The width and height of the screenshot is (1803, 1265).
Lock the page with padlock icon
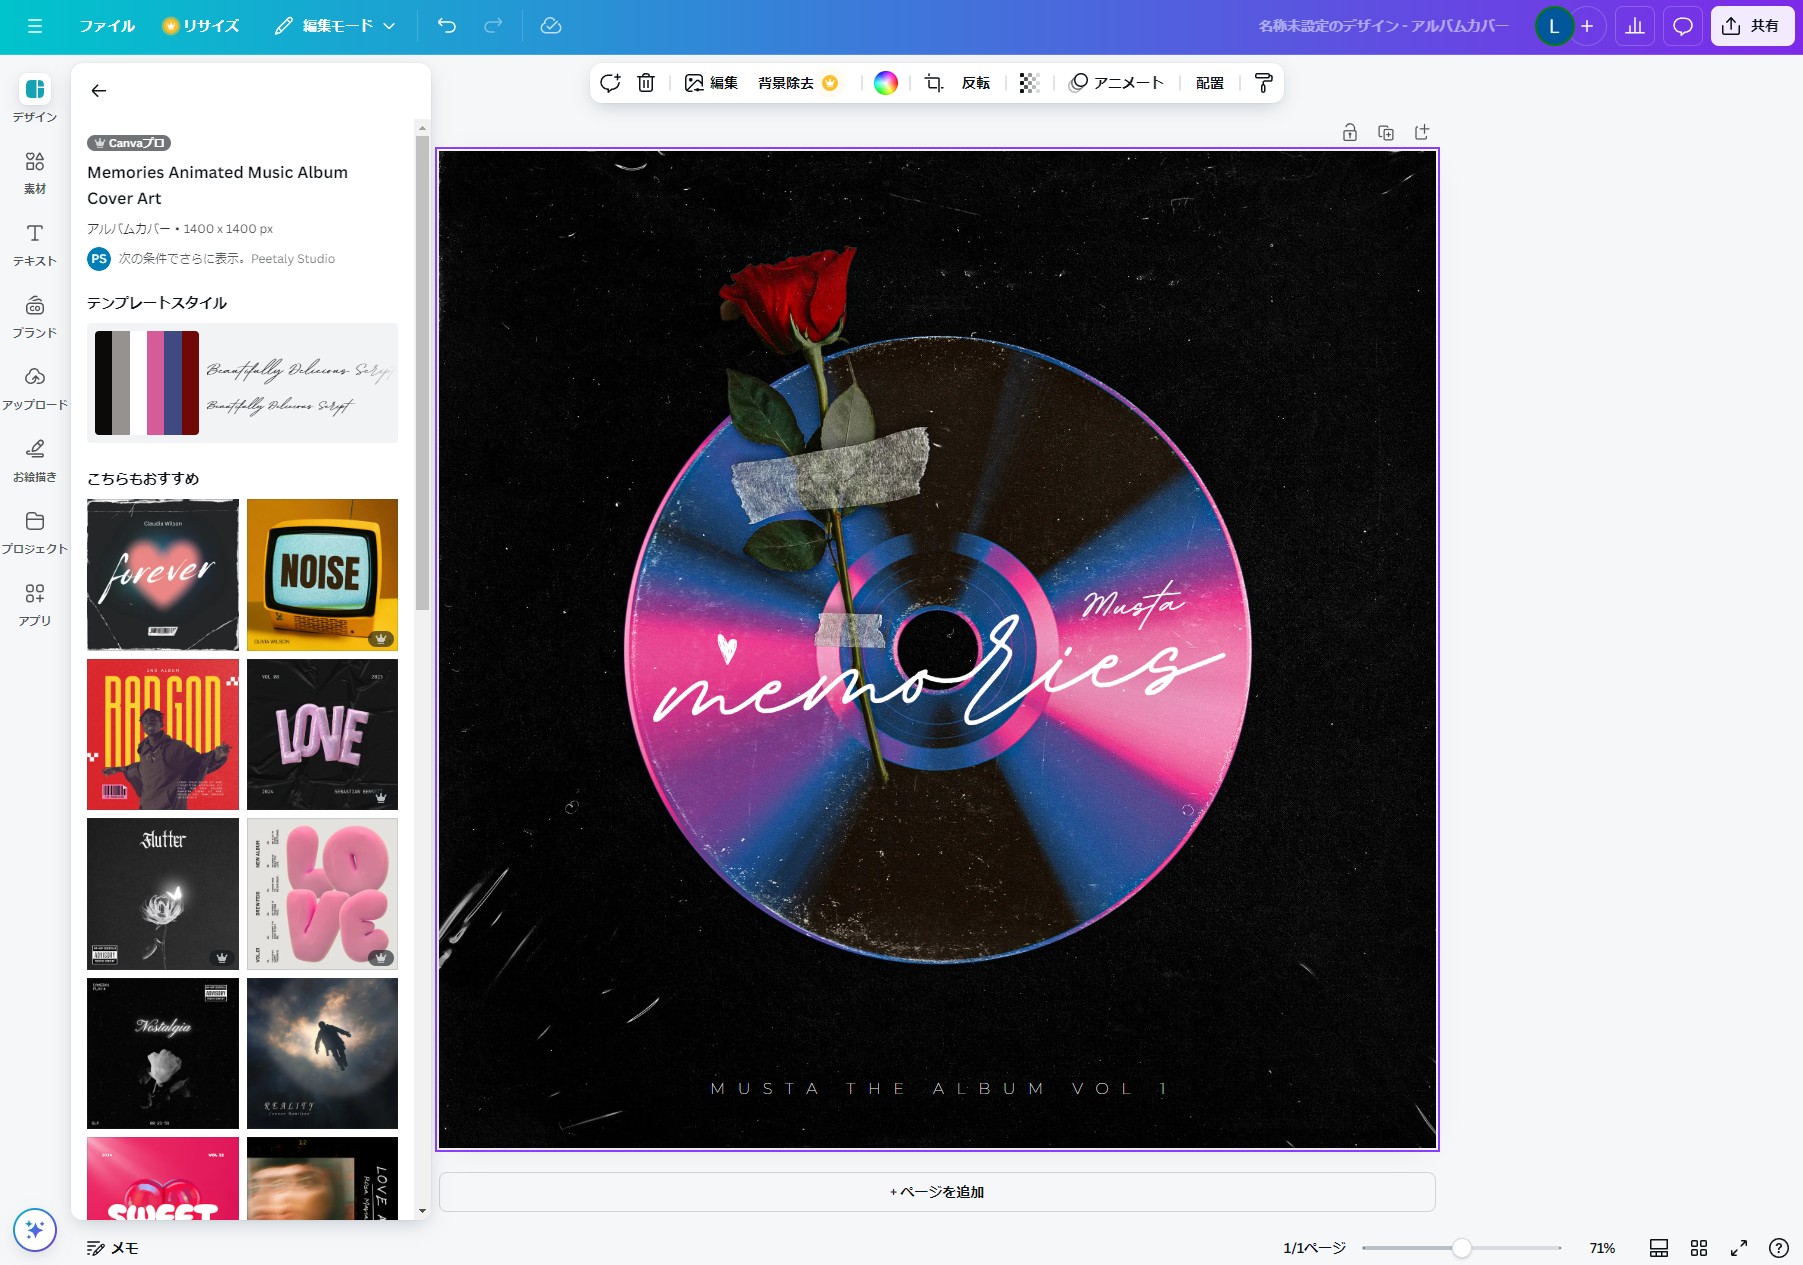(x=1350, y=132)
